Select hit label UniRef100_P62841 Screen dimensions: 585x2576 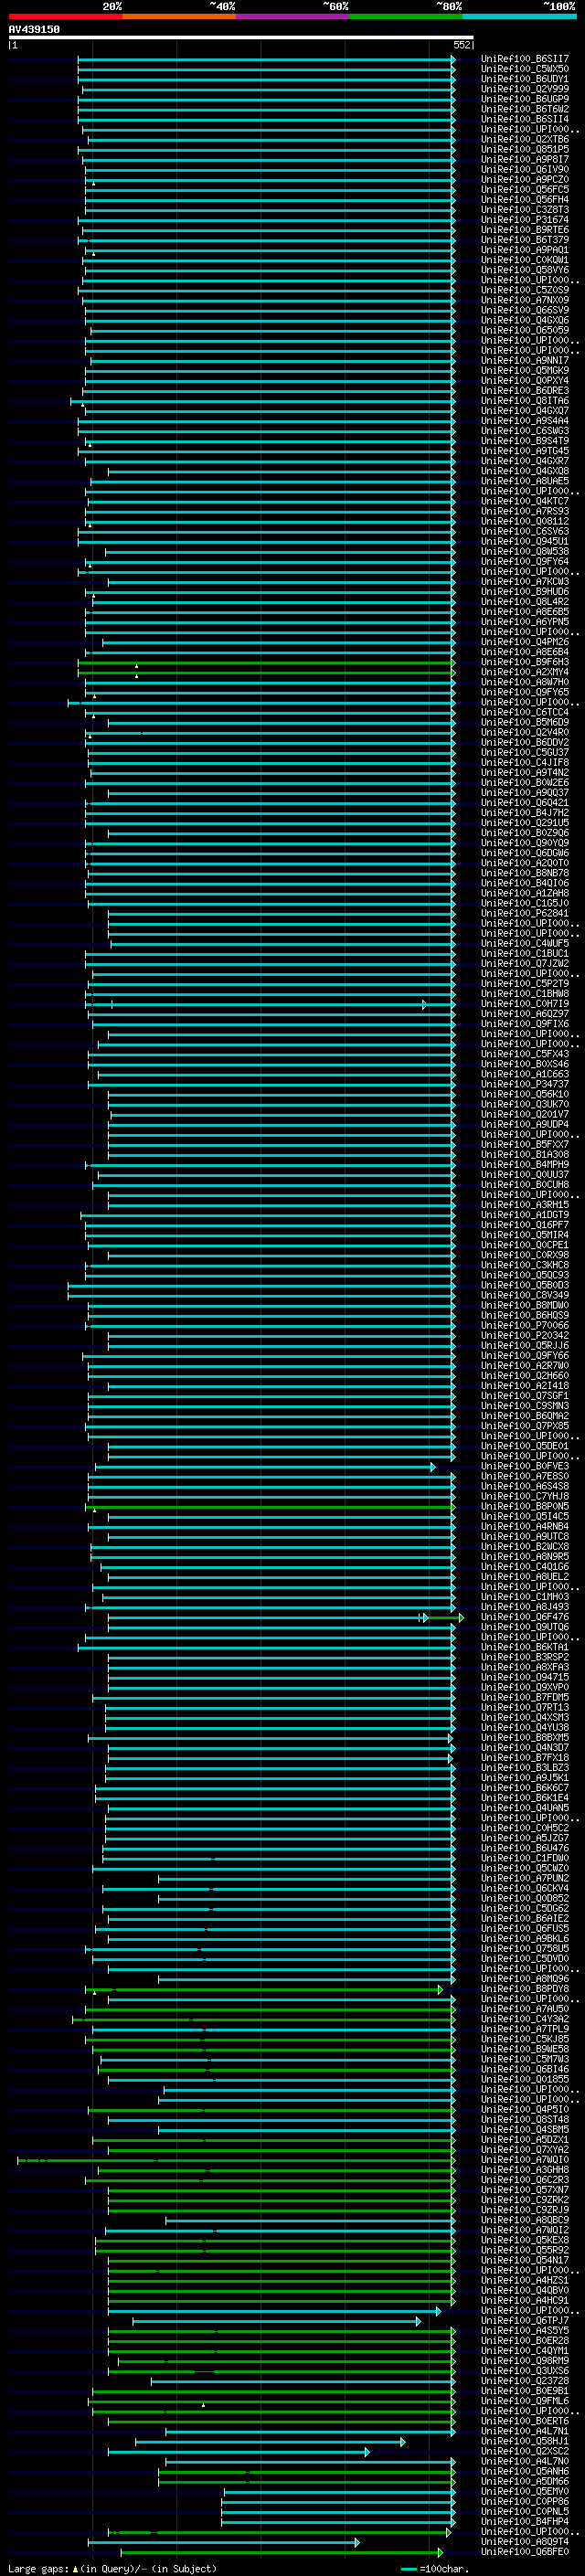524,913
